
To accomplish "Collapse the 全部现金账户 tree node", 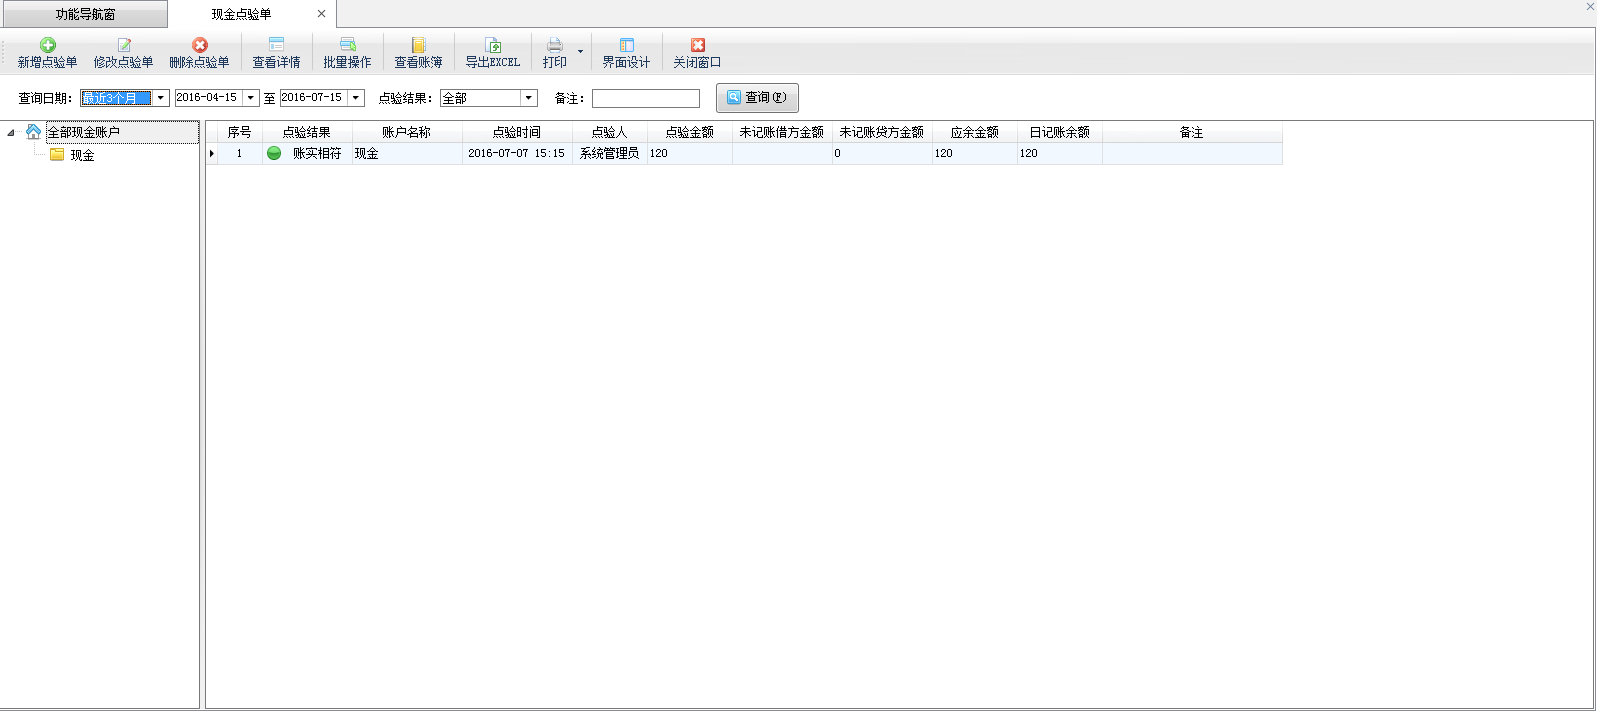I will coord(11,133).
